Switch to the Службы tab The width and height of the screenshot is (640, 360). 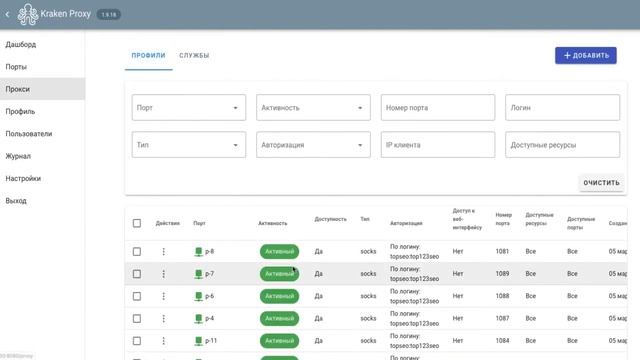(194, 56)
